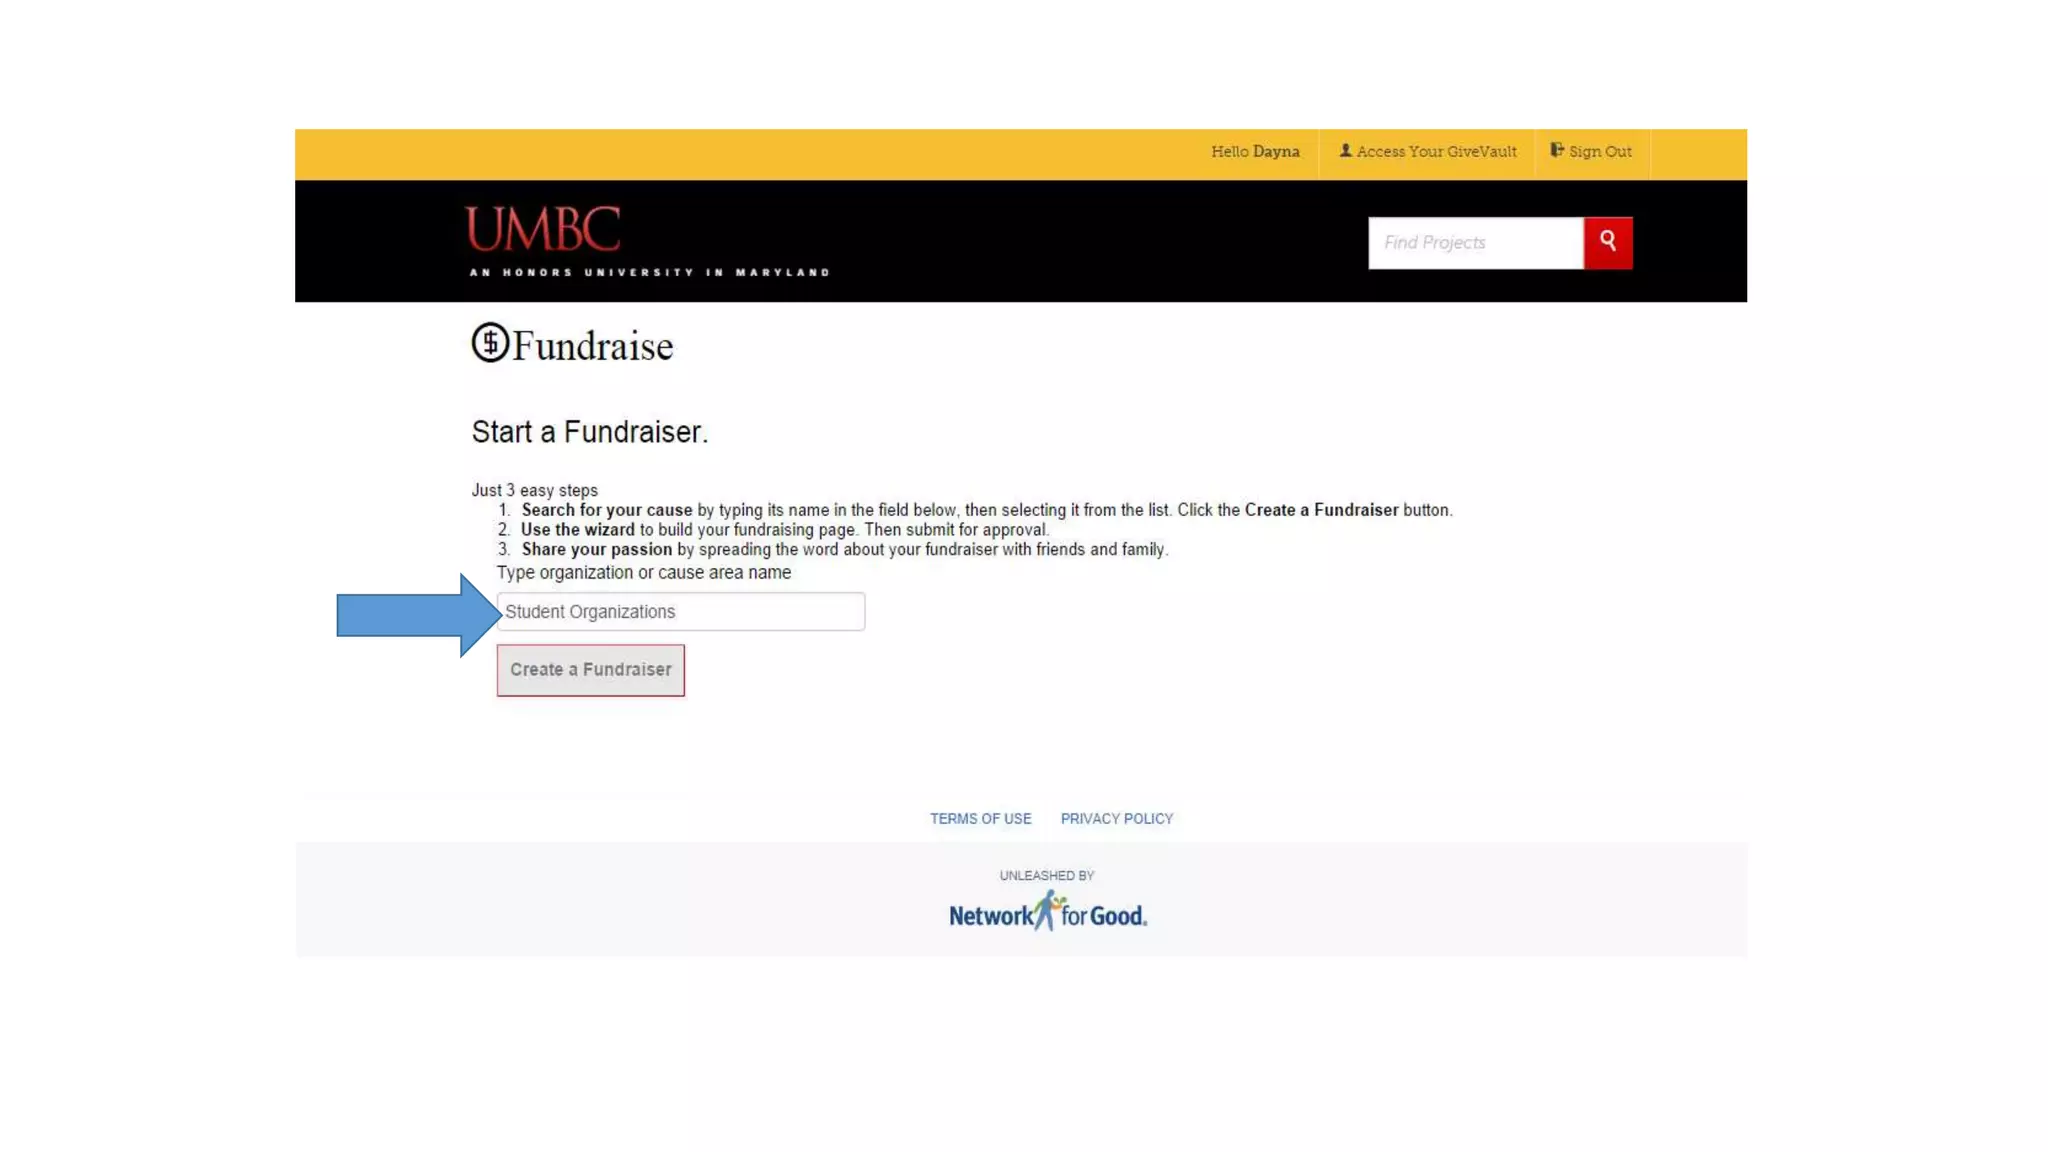
Task: Click the red magnifier search button
Action: click(x=1607, y=242)
